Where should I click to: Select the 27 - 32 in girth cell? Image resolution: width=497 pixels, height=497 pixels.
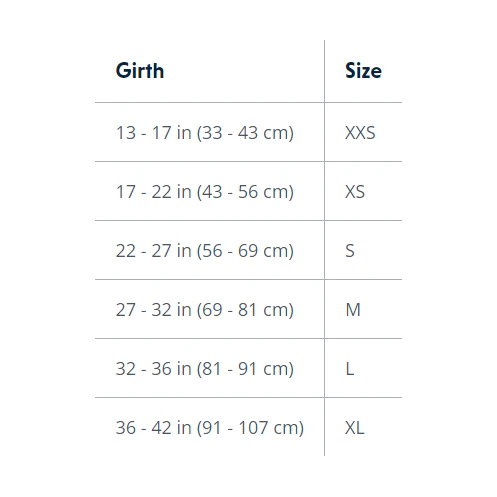click(x=210, y=309)
